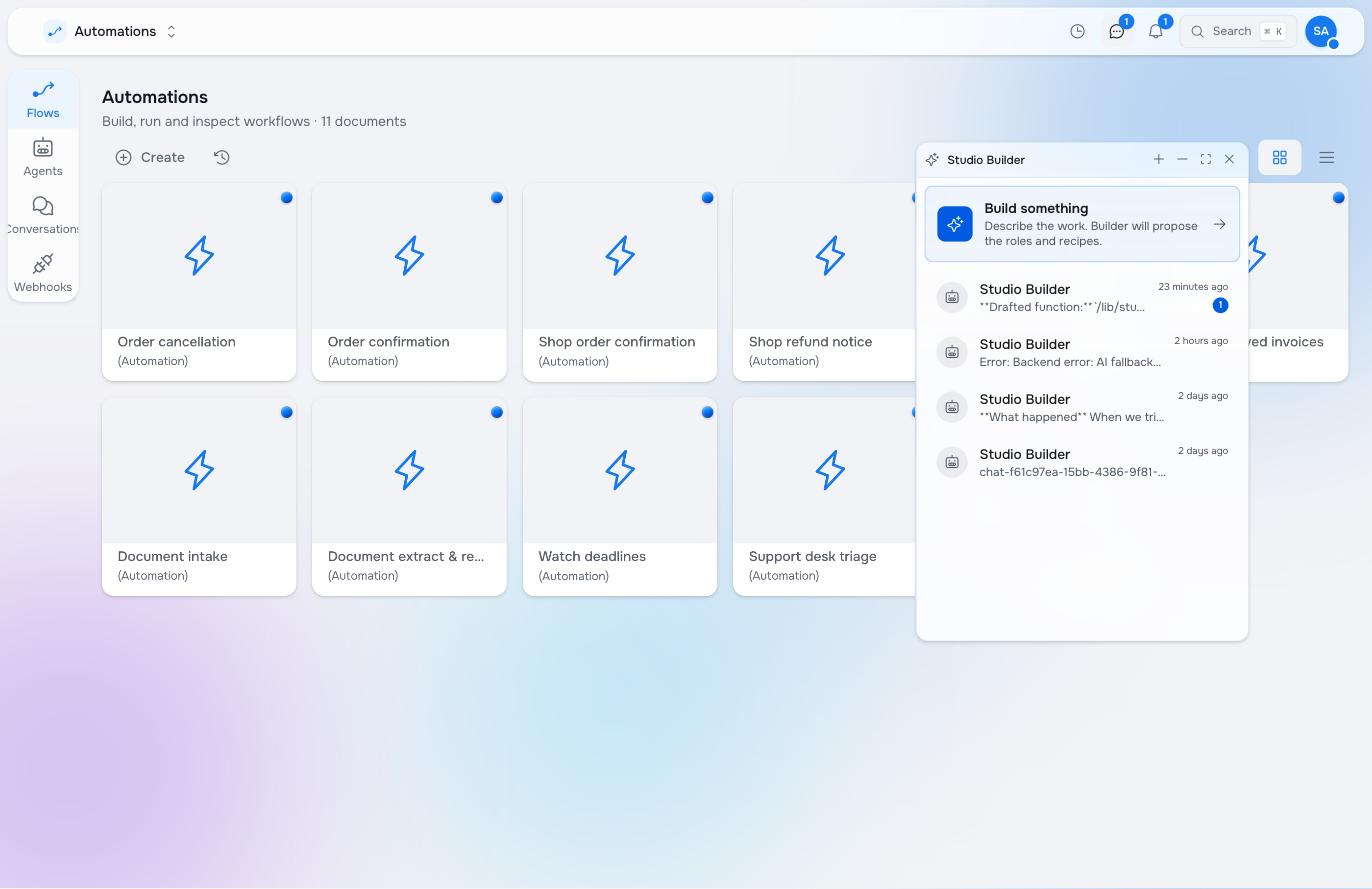The height and width of the screenshot is (889, 1372).
Task: Minimize the Studio Builder panel
Action: click(1182, 159)
